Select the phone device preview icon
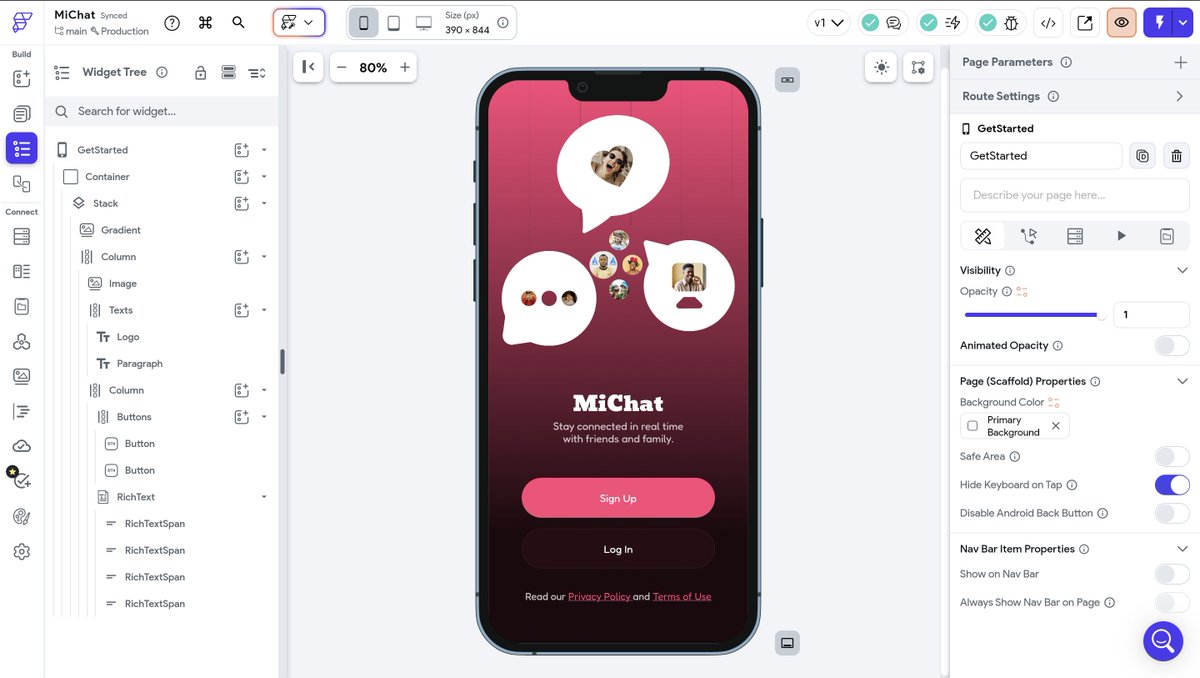Screen dimensions: 1200x678 (x=363, y=22)
